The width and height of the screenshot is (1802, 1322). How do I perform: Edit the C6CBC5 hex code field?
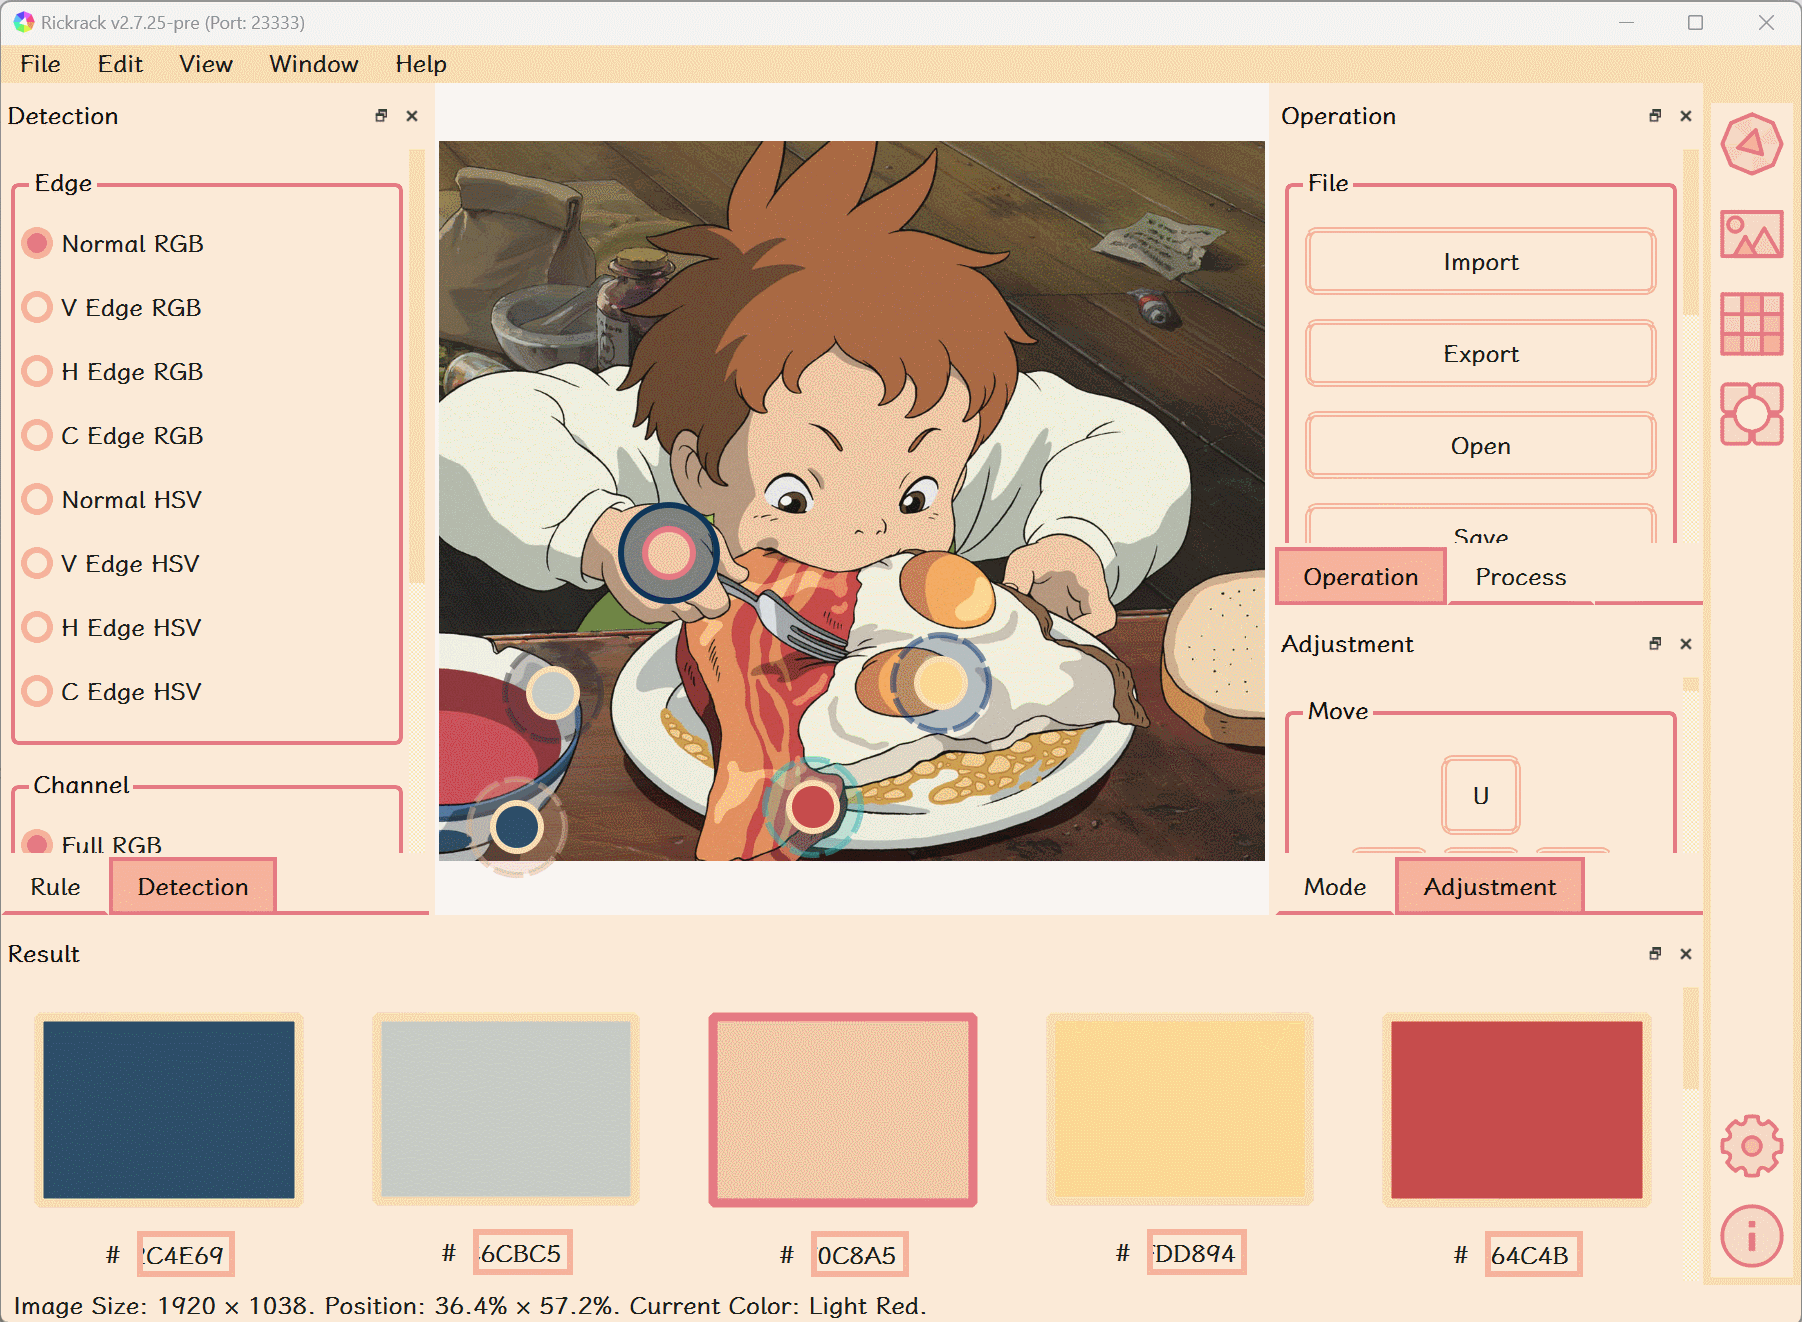coord(522,1252)
